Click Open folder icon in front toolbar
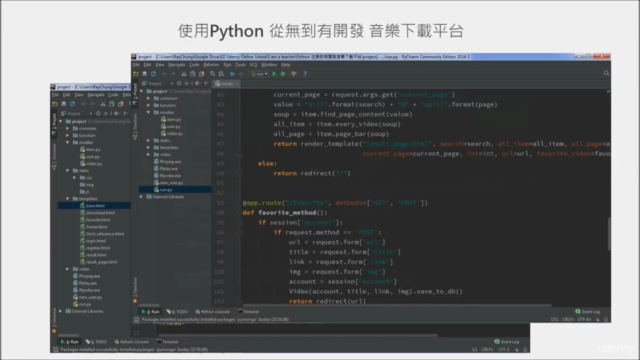 [136, 74]
